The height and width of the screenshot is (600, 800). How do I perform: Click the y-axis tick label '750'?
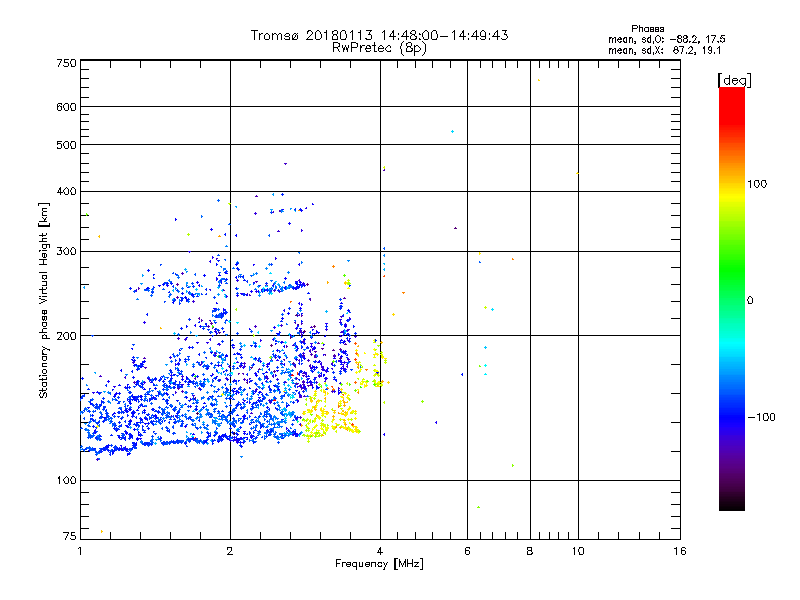click(x=66, y=63)
